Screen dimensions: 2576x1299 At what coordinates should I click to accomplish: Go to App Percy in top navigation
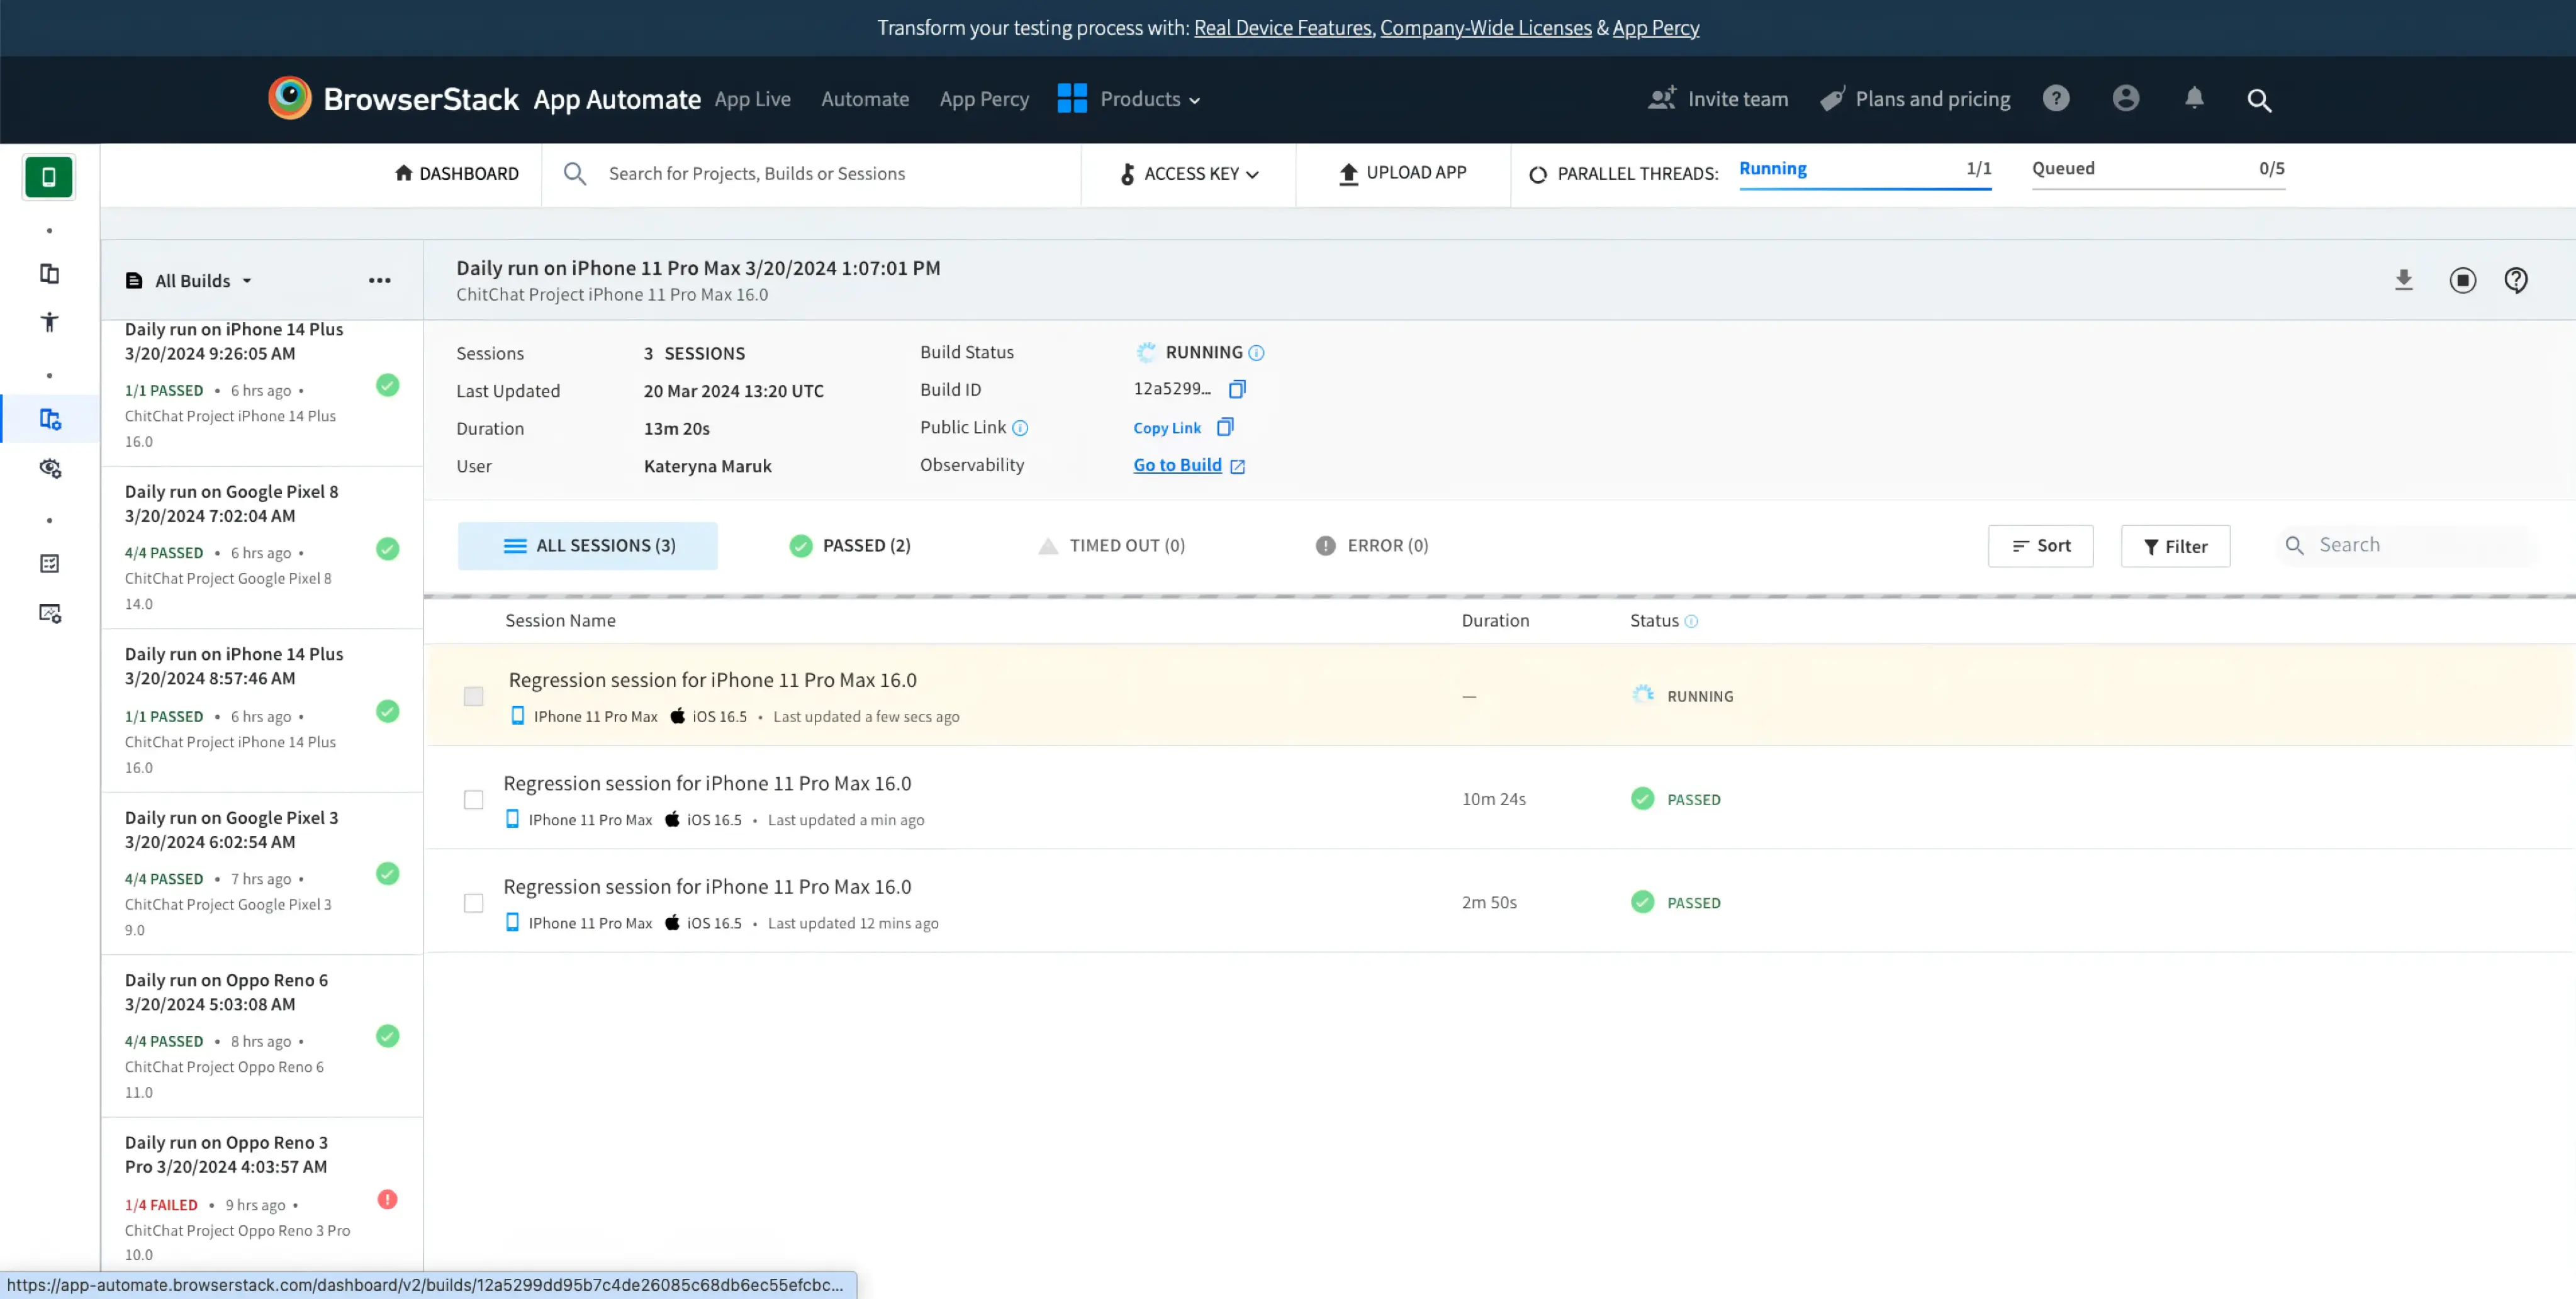point(984,99)
